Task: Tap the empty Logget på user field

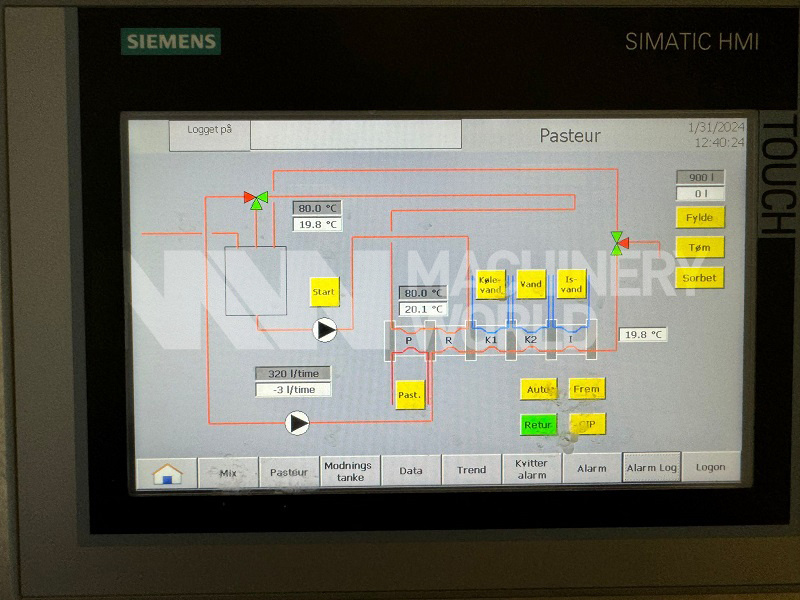Action: [356, 135]
